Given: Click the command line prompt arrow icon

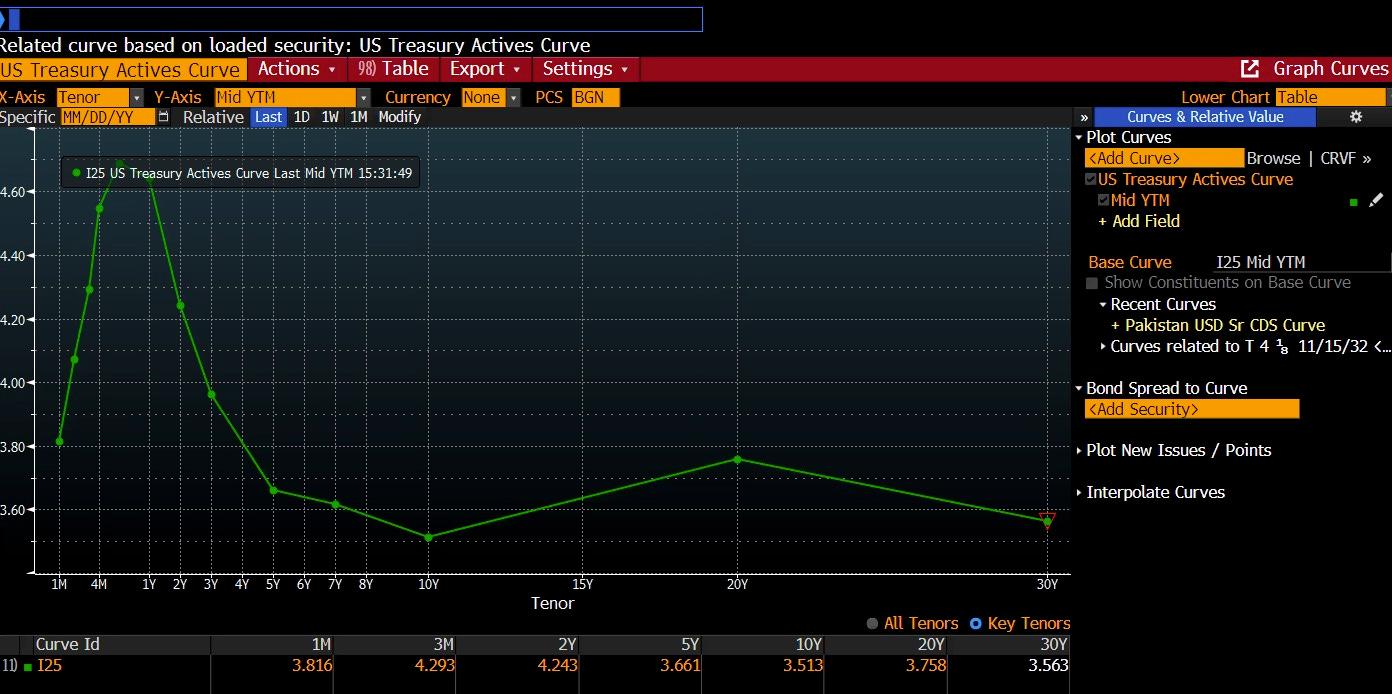Looking at the screenshot, I should 3,19.
